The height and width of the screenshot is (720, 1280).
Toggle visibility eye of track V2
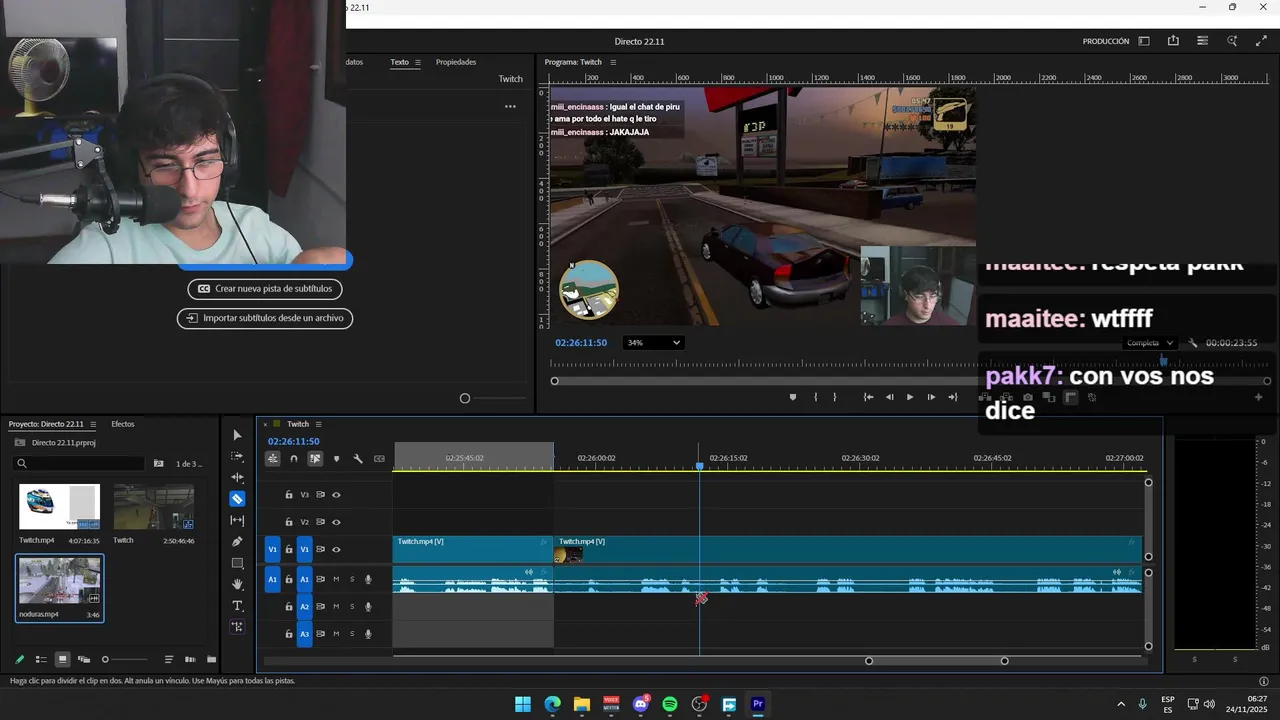(x=336, y=522)
